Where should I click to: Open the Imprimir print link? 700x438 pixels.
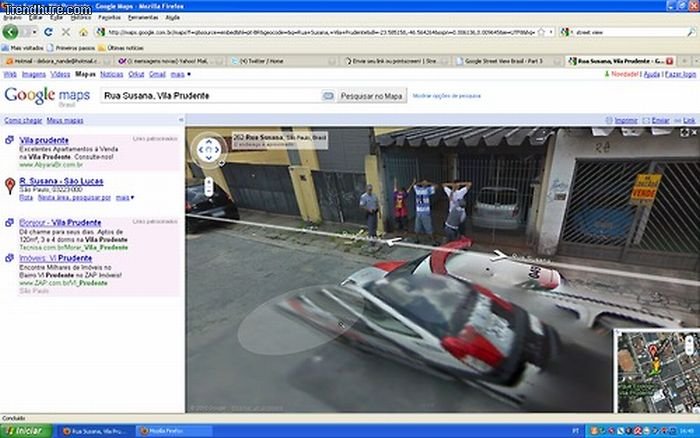[626, 120]
